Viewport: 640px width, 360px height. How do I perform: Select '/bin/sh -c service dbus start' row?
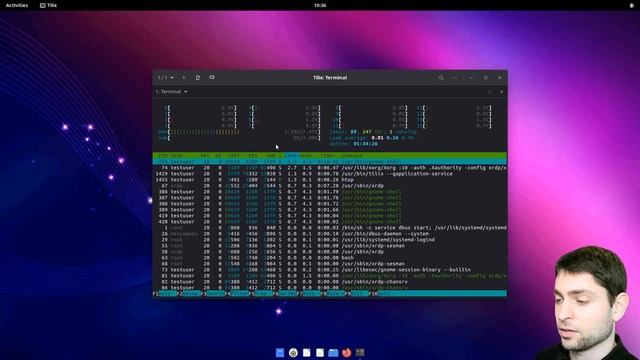coord(330,228)
